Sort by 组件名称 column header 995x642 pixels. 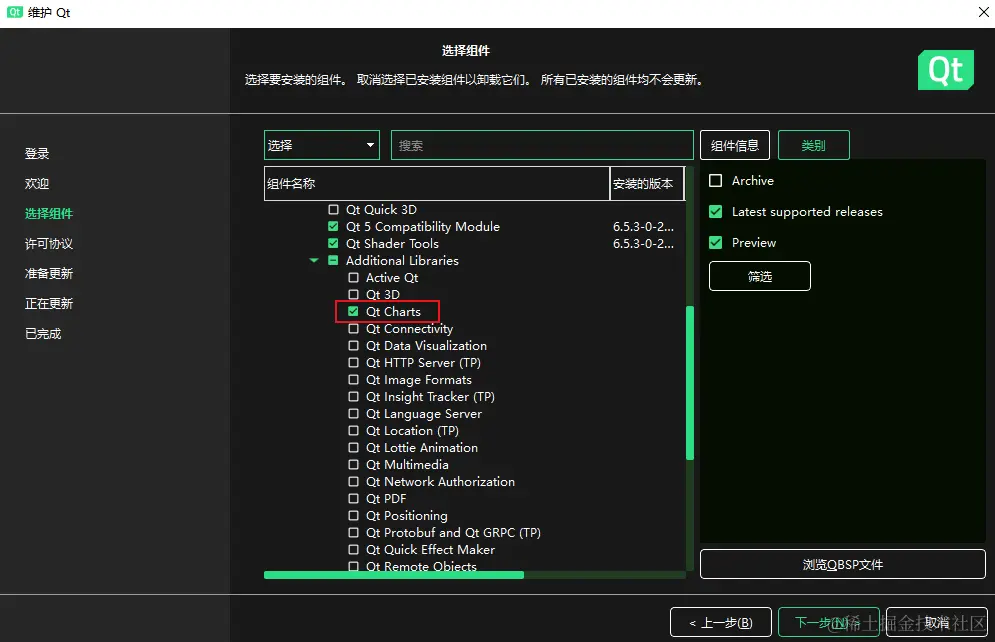[x=437, y=183]
